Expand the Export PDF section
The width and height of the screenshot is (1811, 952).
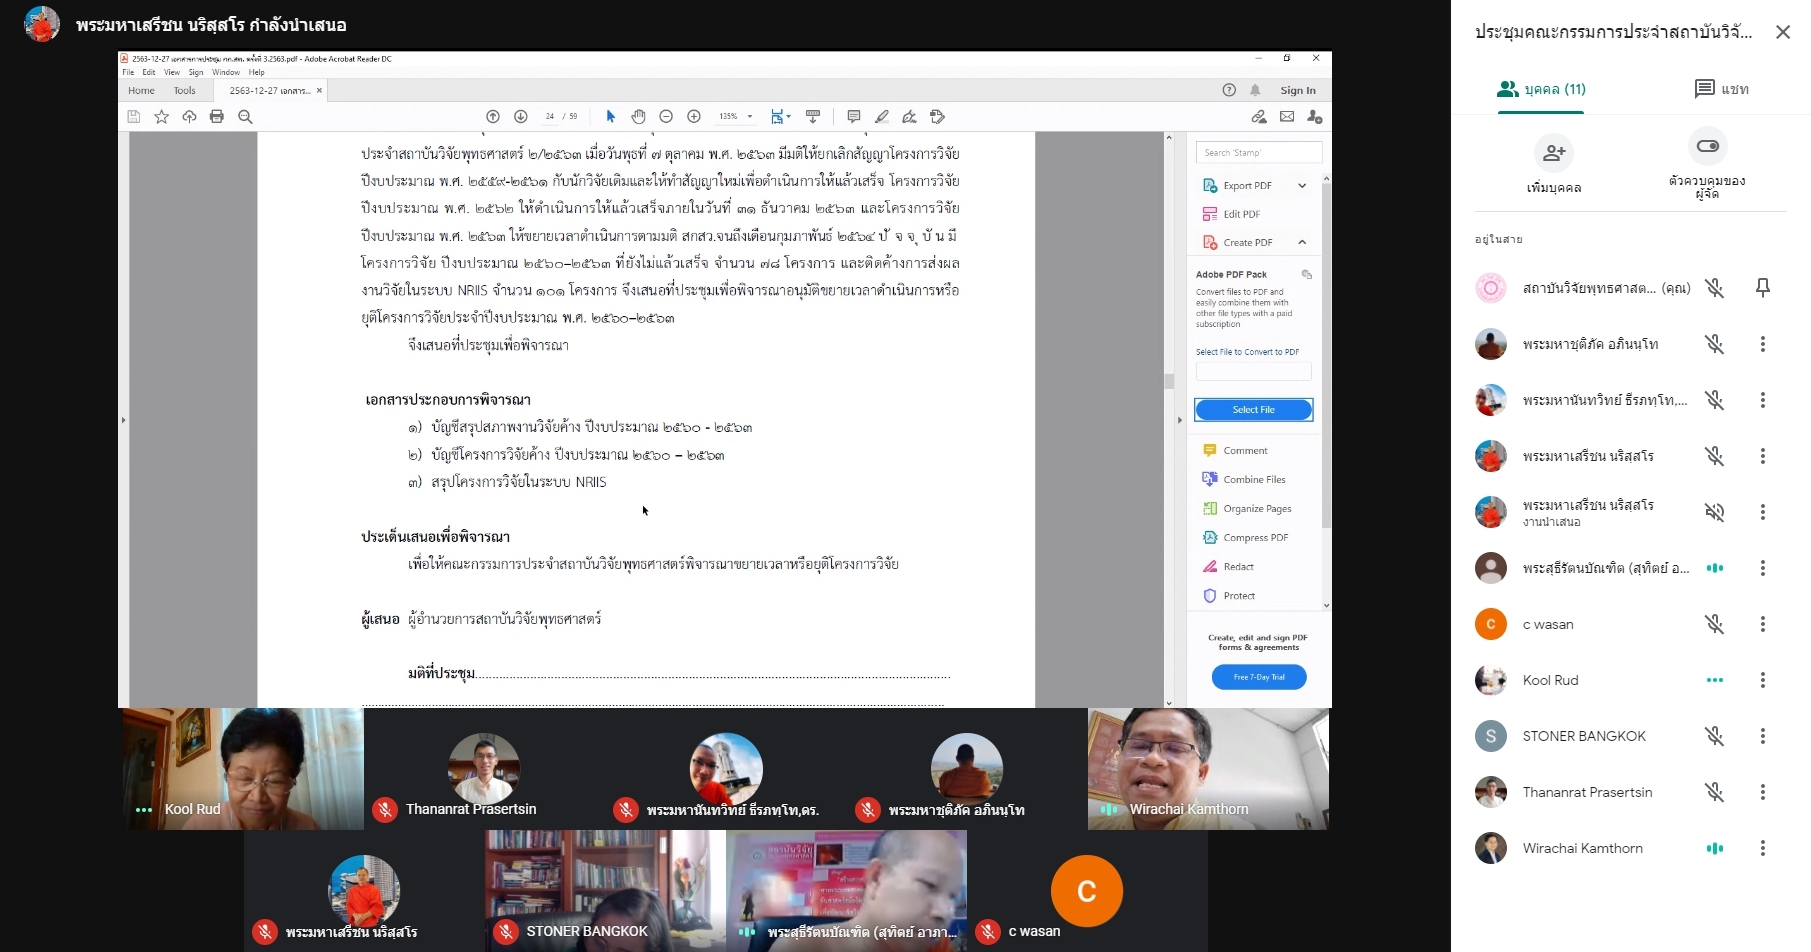coord(1301,186)
